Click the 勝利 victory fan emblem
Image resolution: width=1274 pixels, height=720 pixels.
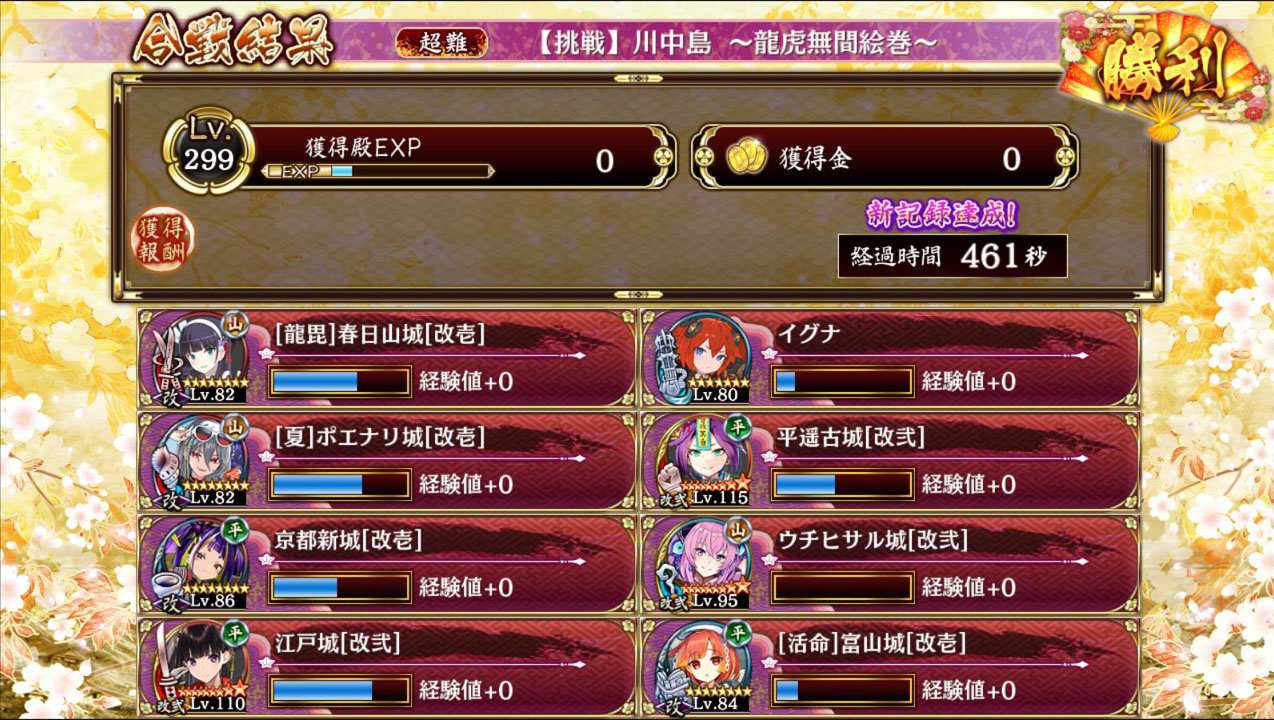point(1163,70)
